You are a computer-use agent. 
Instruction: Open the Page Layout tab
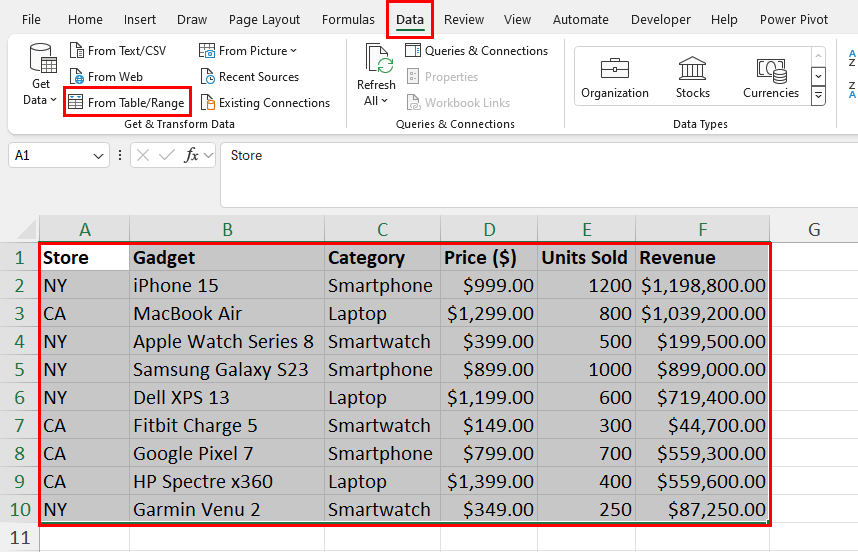pyautogui.click(x=264, y=20)
